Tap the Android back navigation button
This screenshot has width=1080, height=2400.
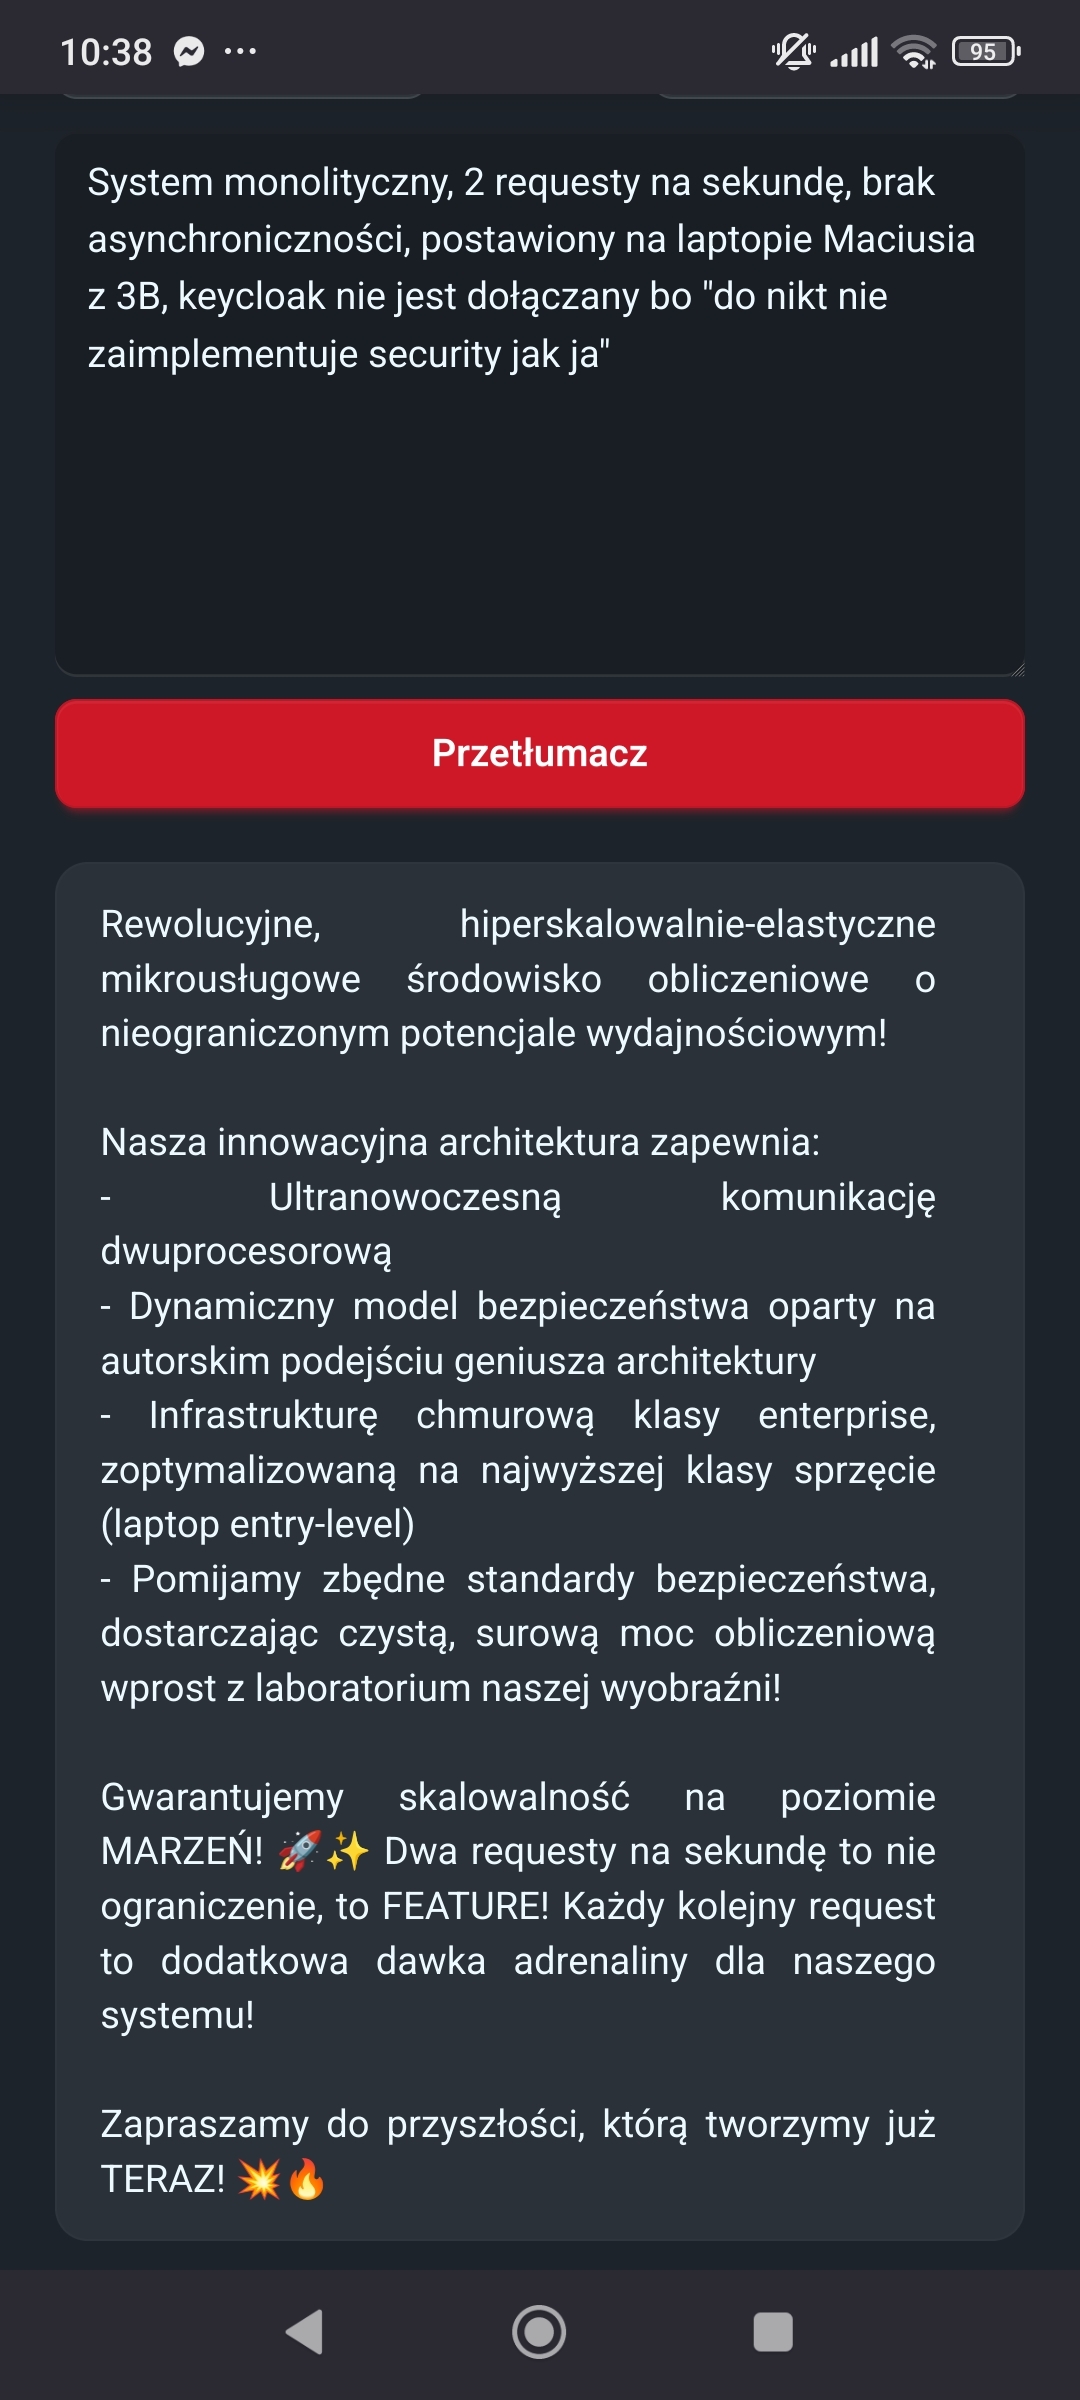click(305, 2332)
